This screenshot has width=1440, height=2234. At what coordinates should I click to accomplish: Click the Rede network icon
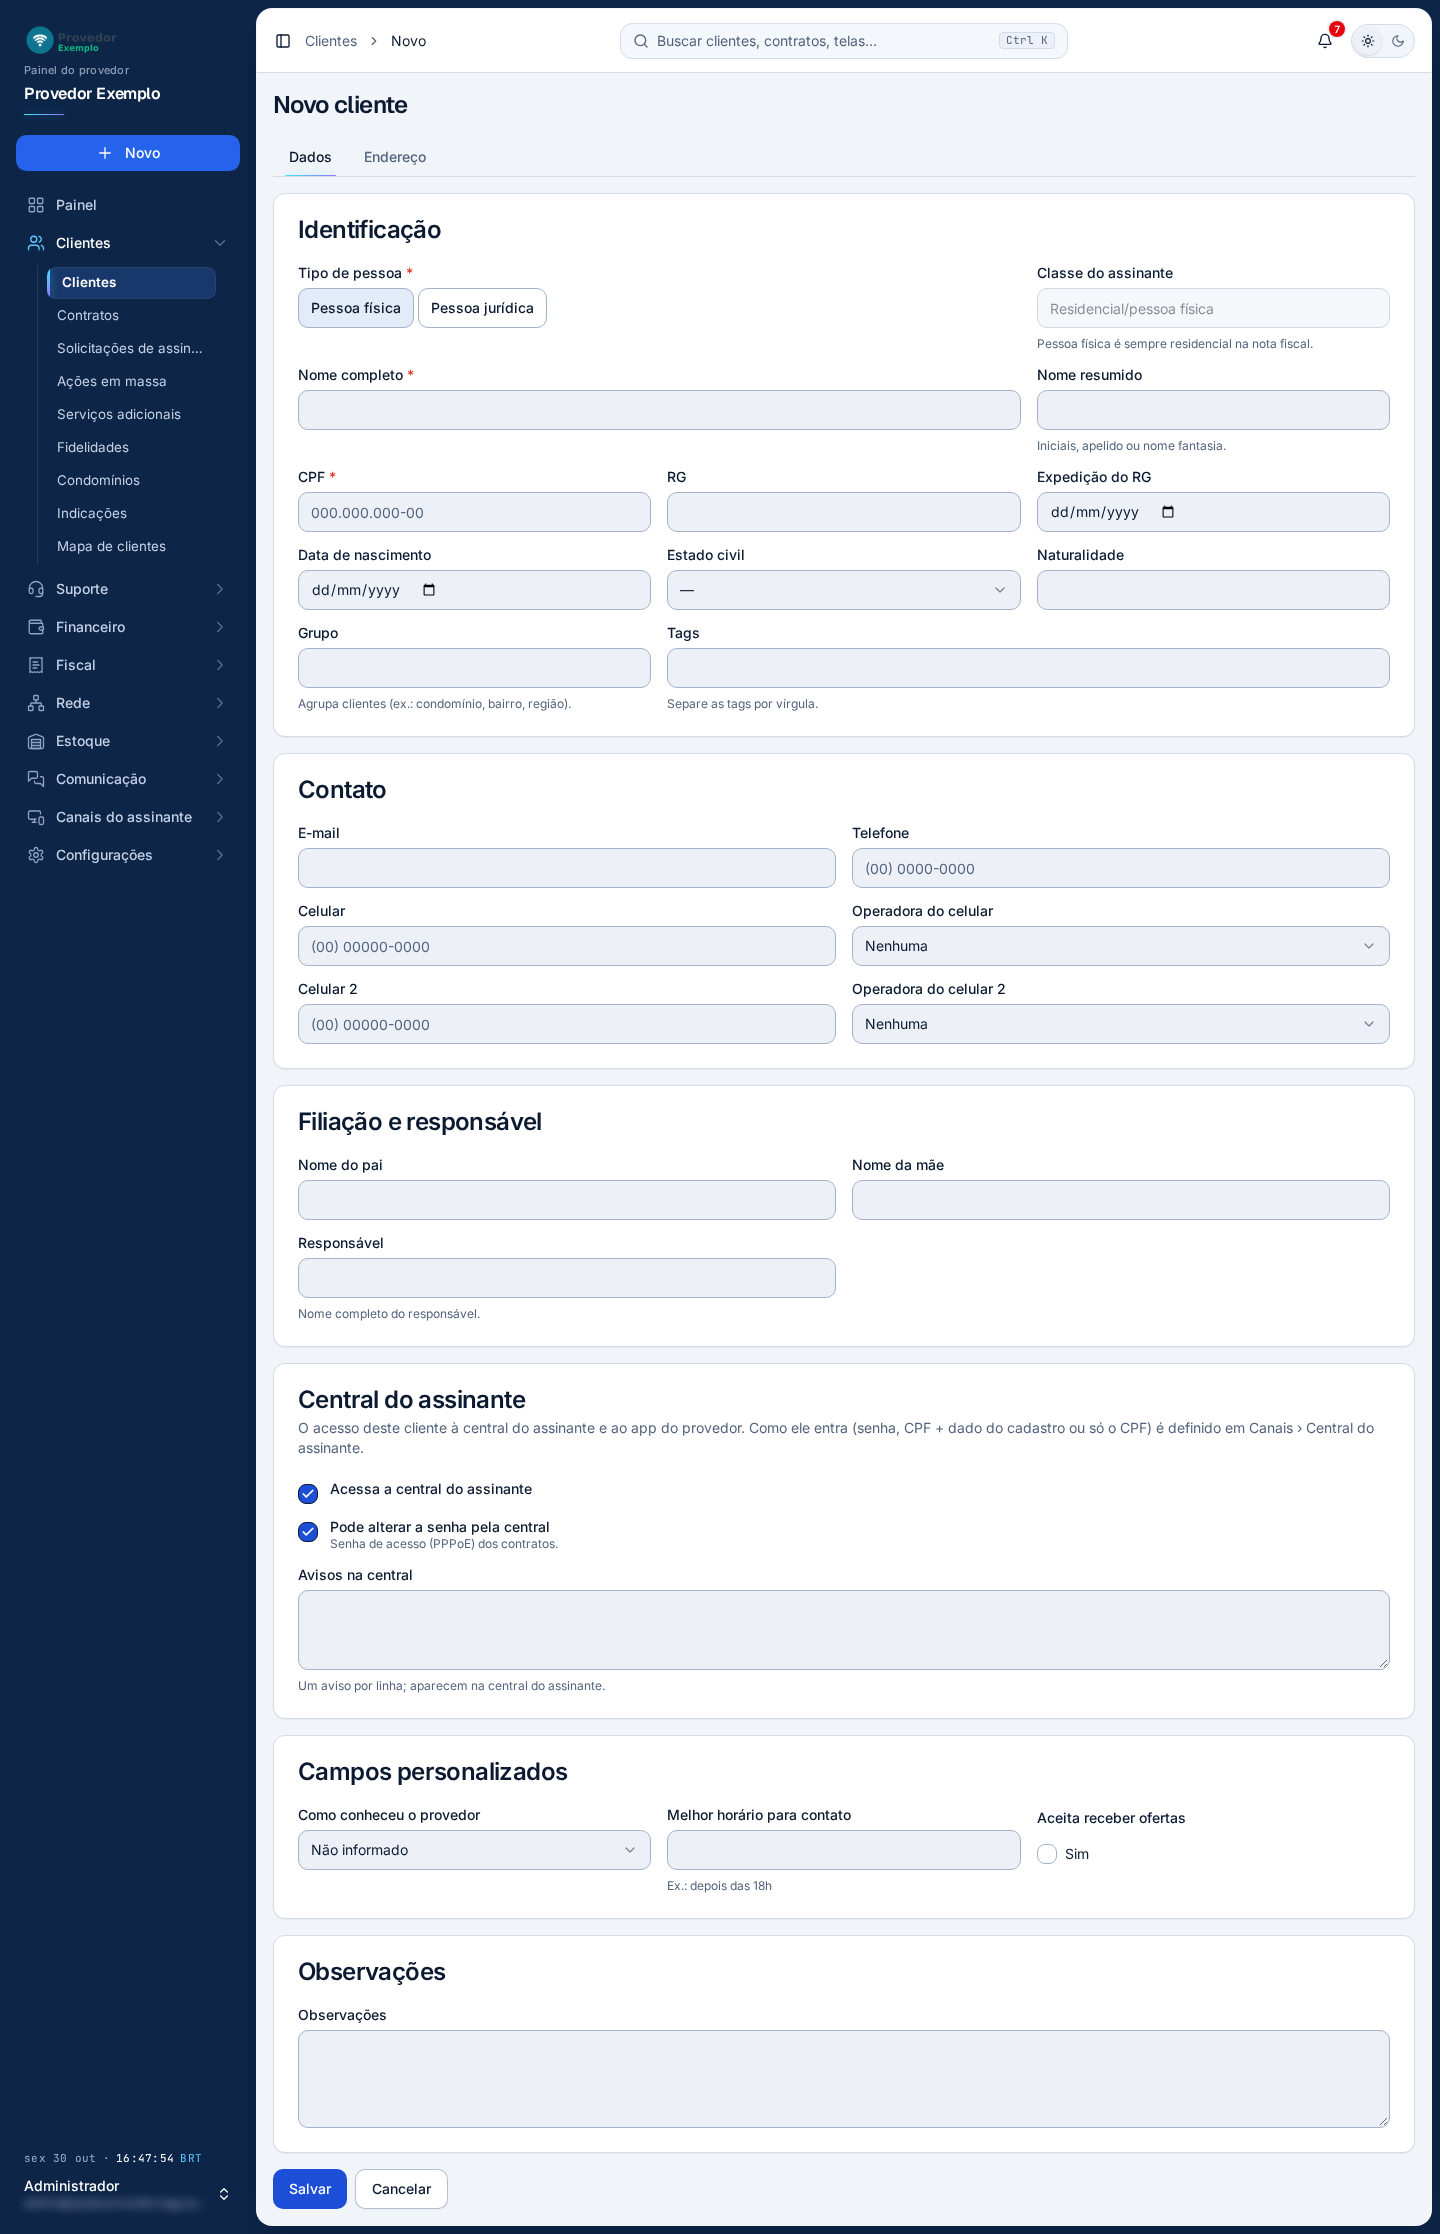coord(36,703)
